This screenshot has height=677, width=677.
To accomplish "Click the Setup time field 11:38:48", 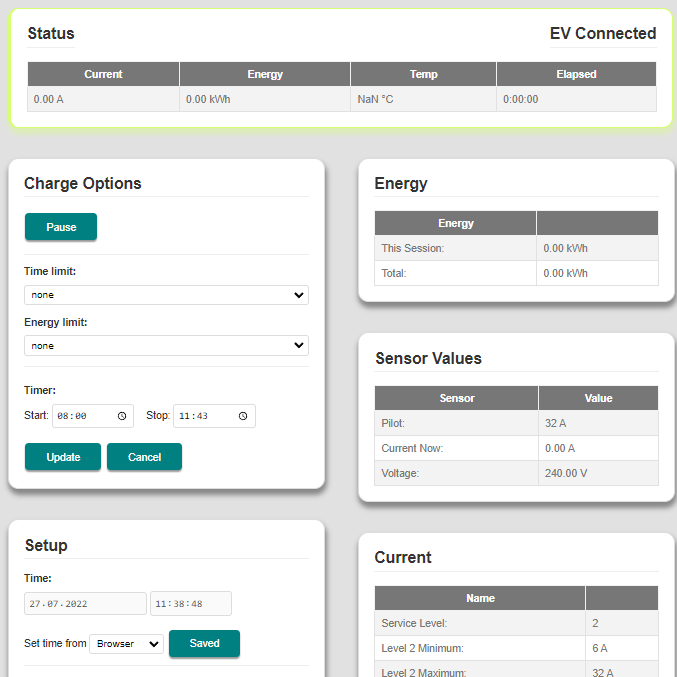I will tap(191, 604).
